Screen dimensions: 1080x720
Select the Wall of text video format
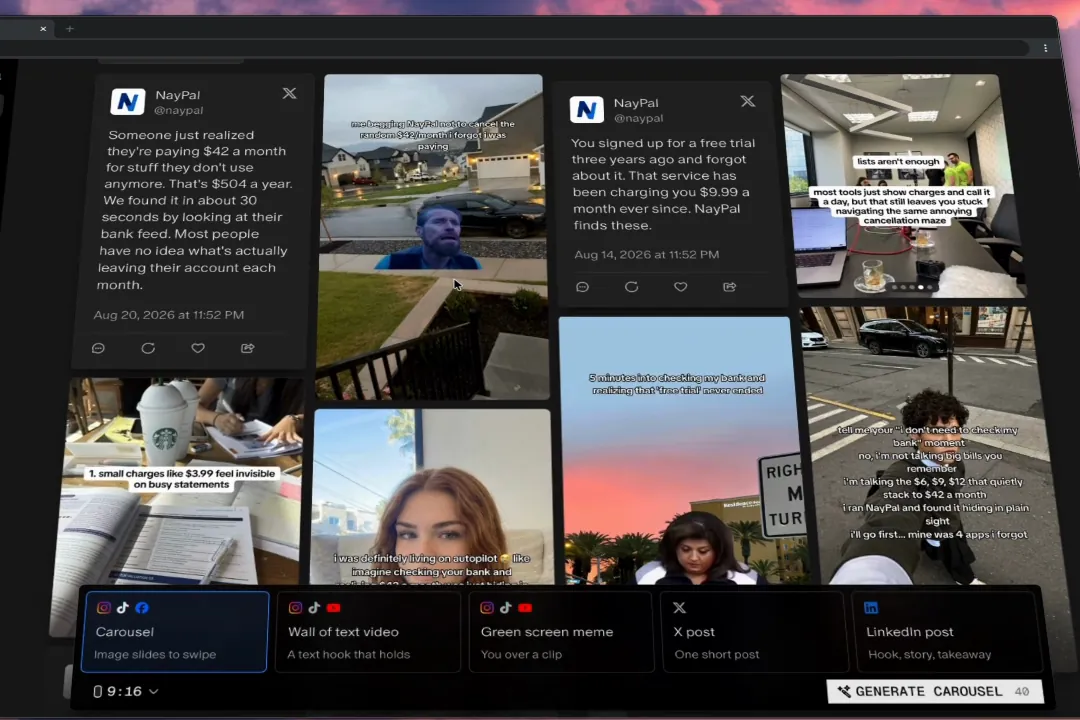point(368,632)
